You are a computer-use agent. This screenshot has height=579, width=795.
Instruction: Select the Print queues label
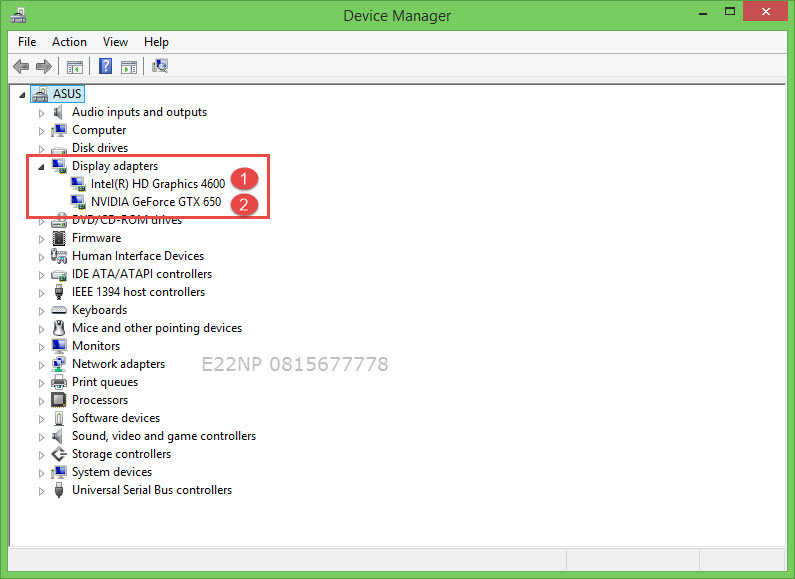(x=104, y=382)
